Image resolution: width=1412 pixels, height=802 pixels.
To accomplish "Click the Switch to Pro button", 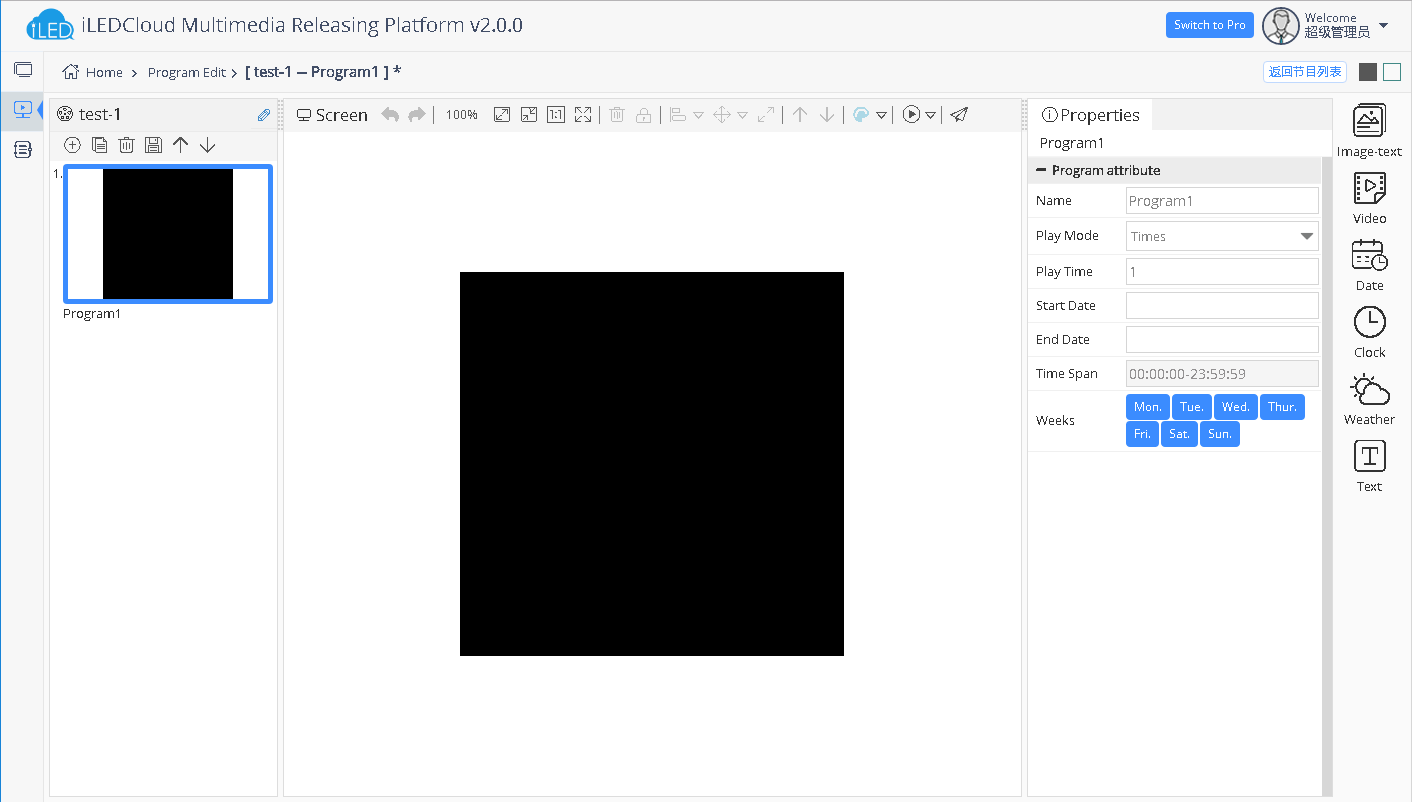I will (x=1210, y=25).
